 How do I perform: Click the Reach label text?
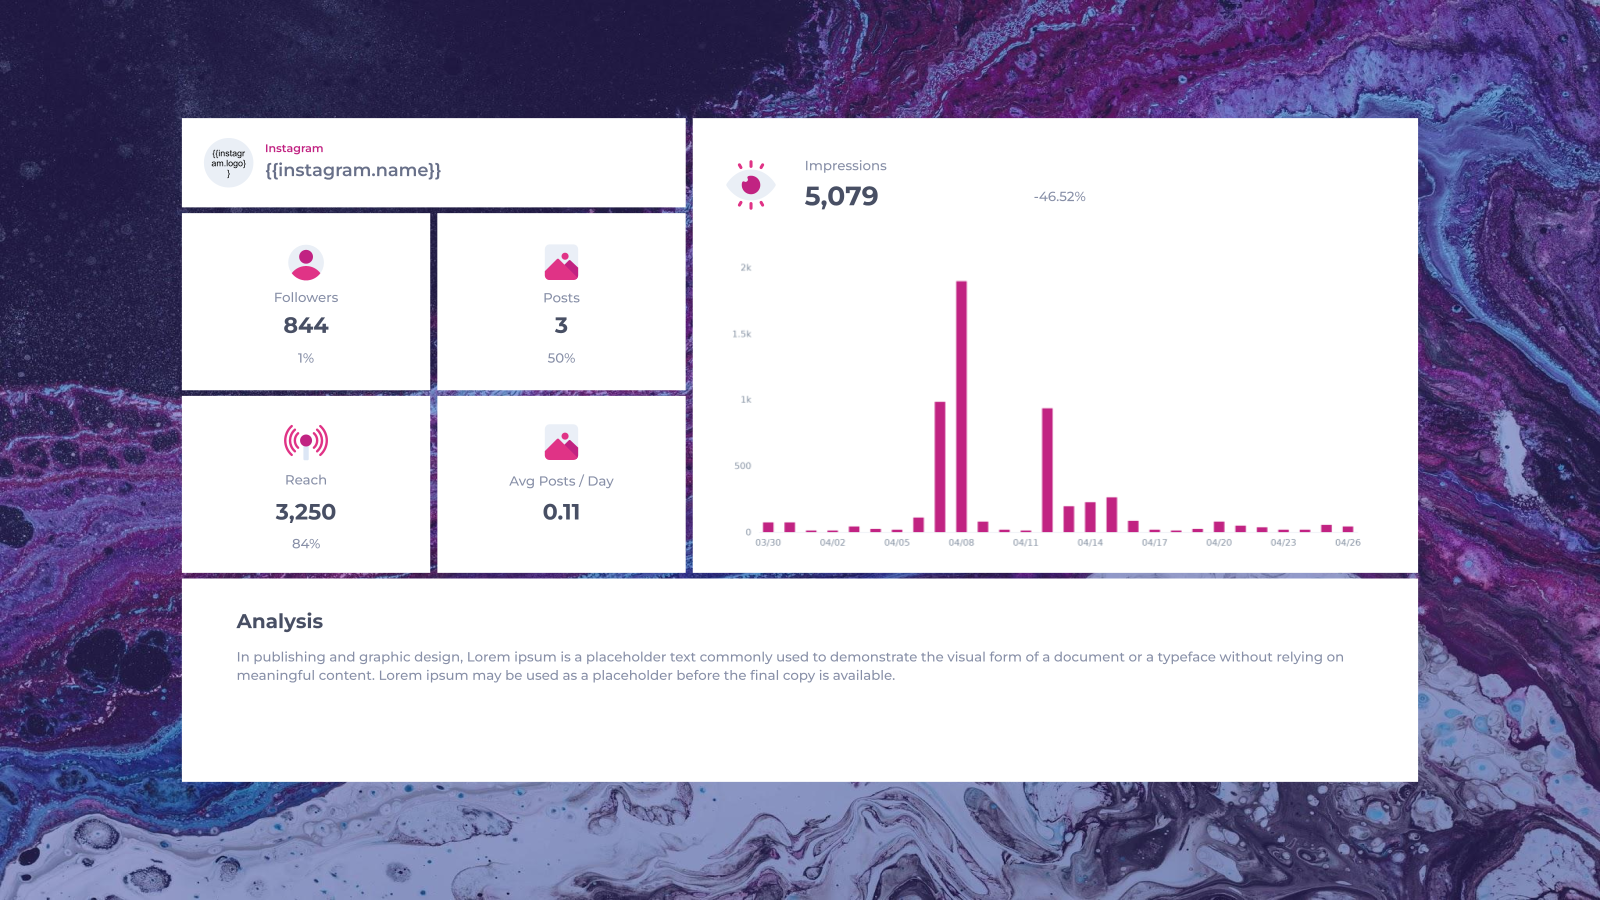(x=306, y=480)
